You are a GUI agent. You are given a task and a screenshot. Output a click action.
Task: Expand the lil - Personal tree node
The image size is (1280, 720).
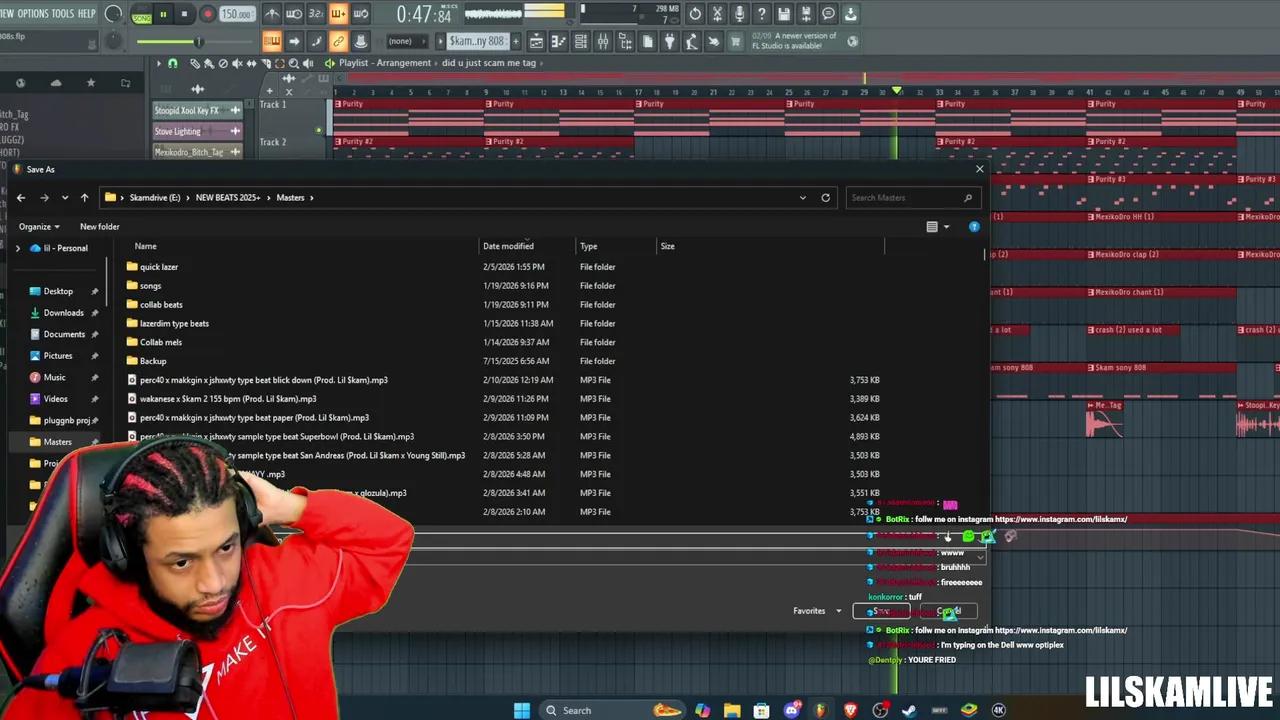(17, 248)
